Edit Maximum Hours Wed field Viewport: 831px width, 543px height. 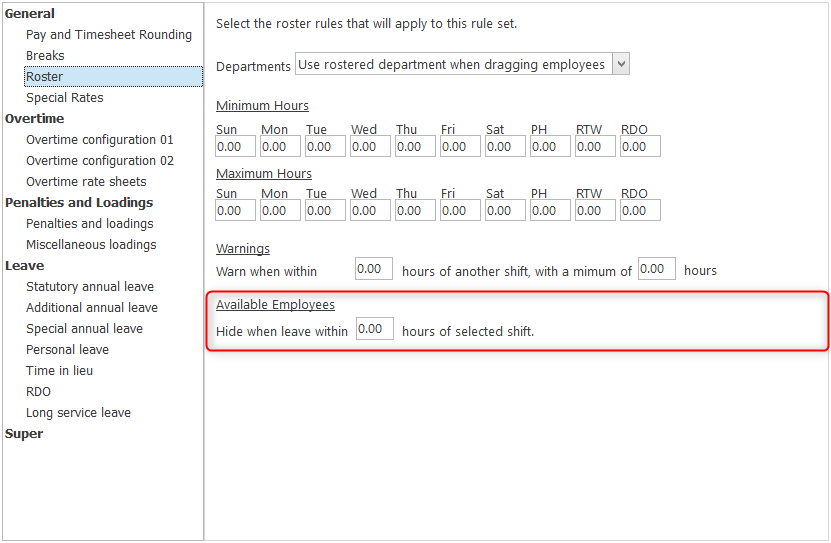coord(370,210)
